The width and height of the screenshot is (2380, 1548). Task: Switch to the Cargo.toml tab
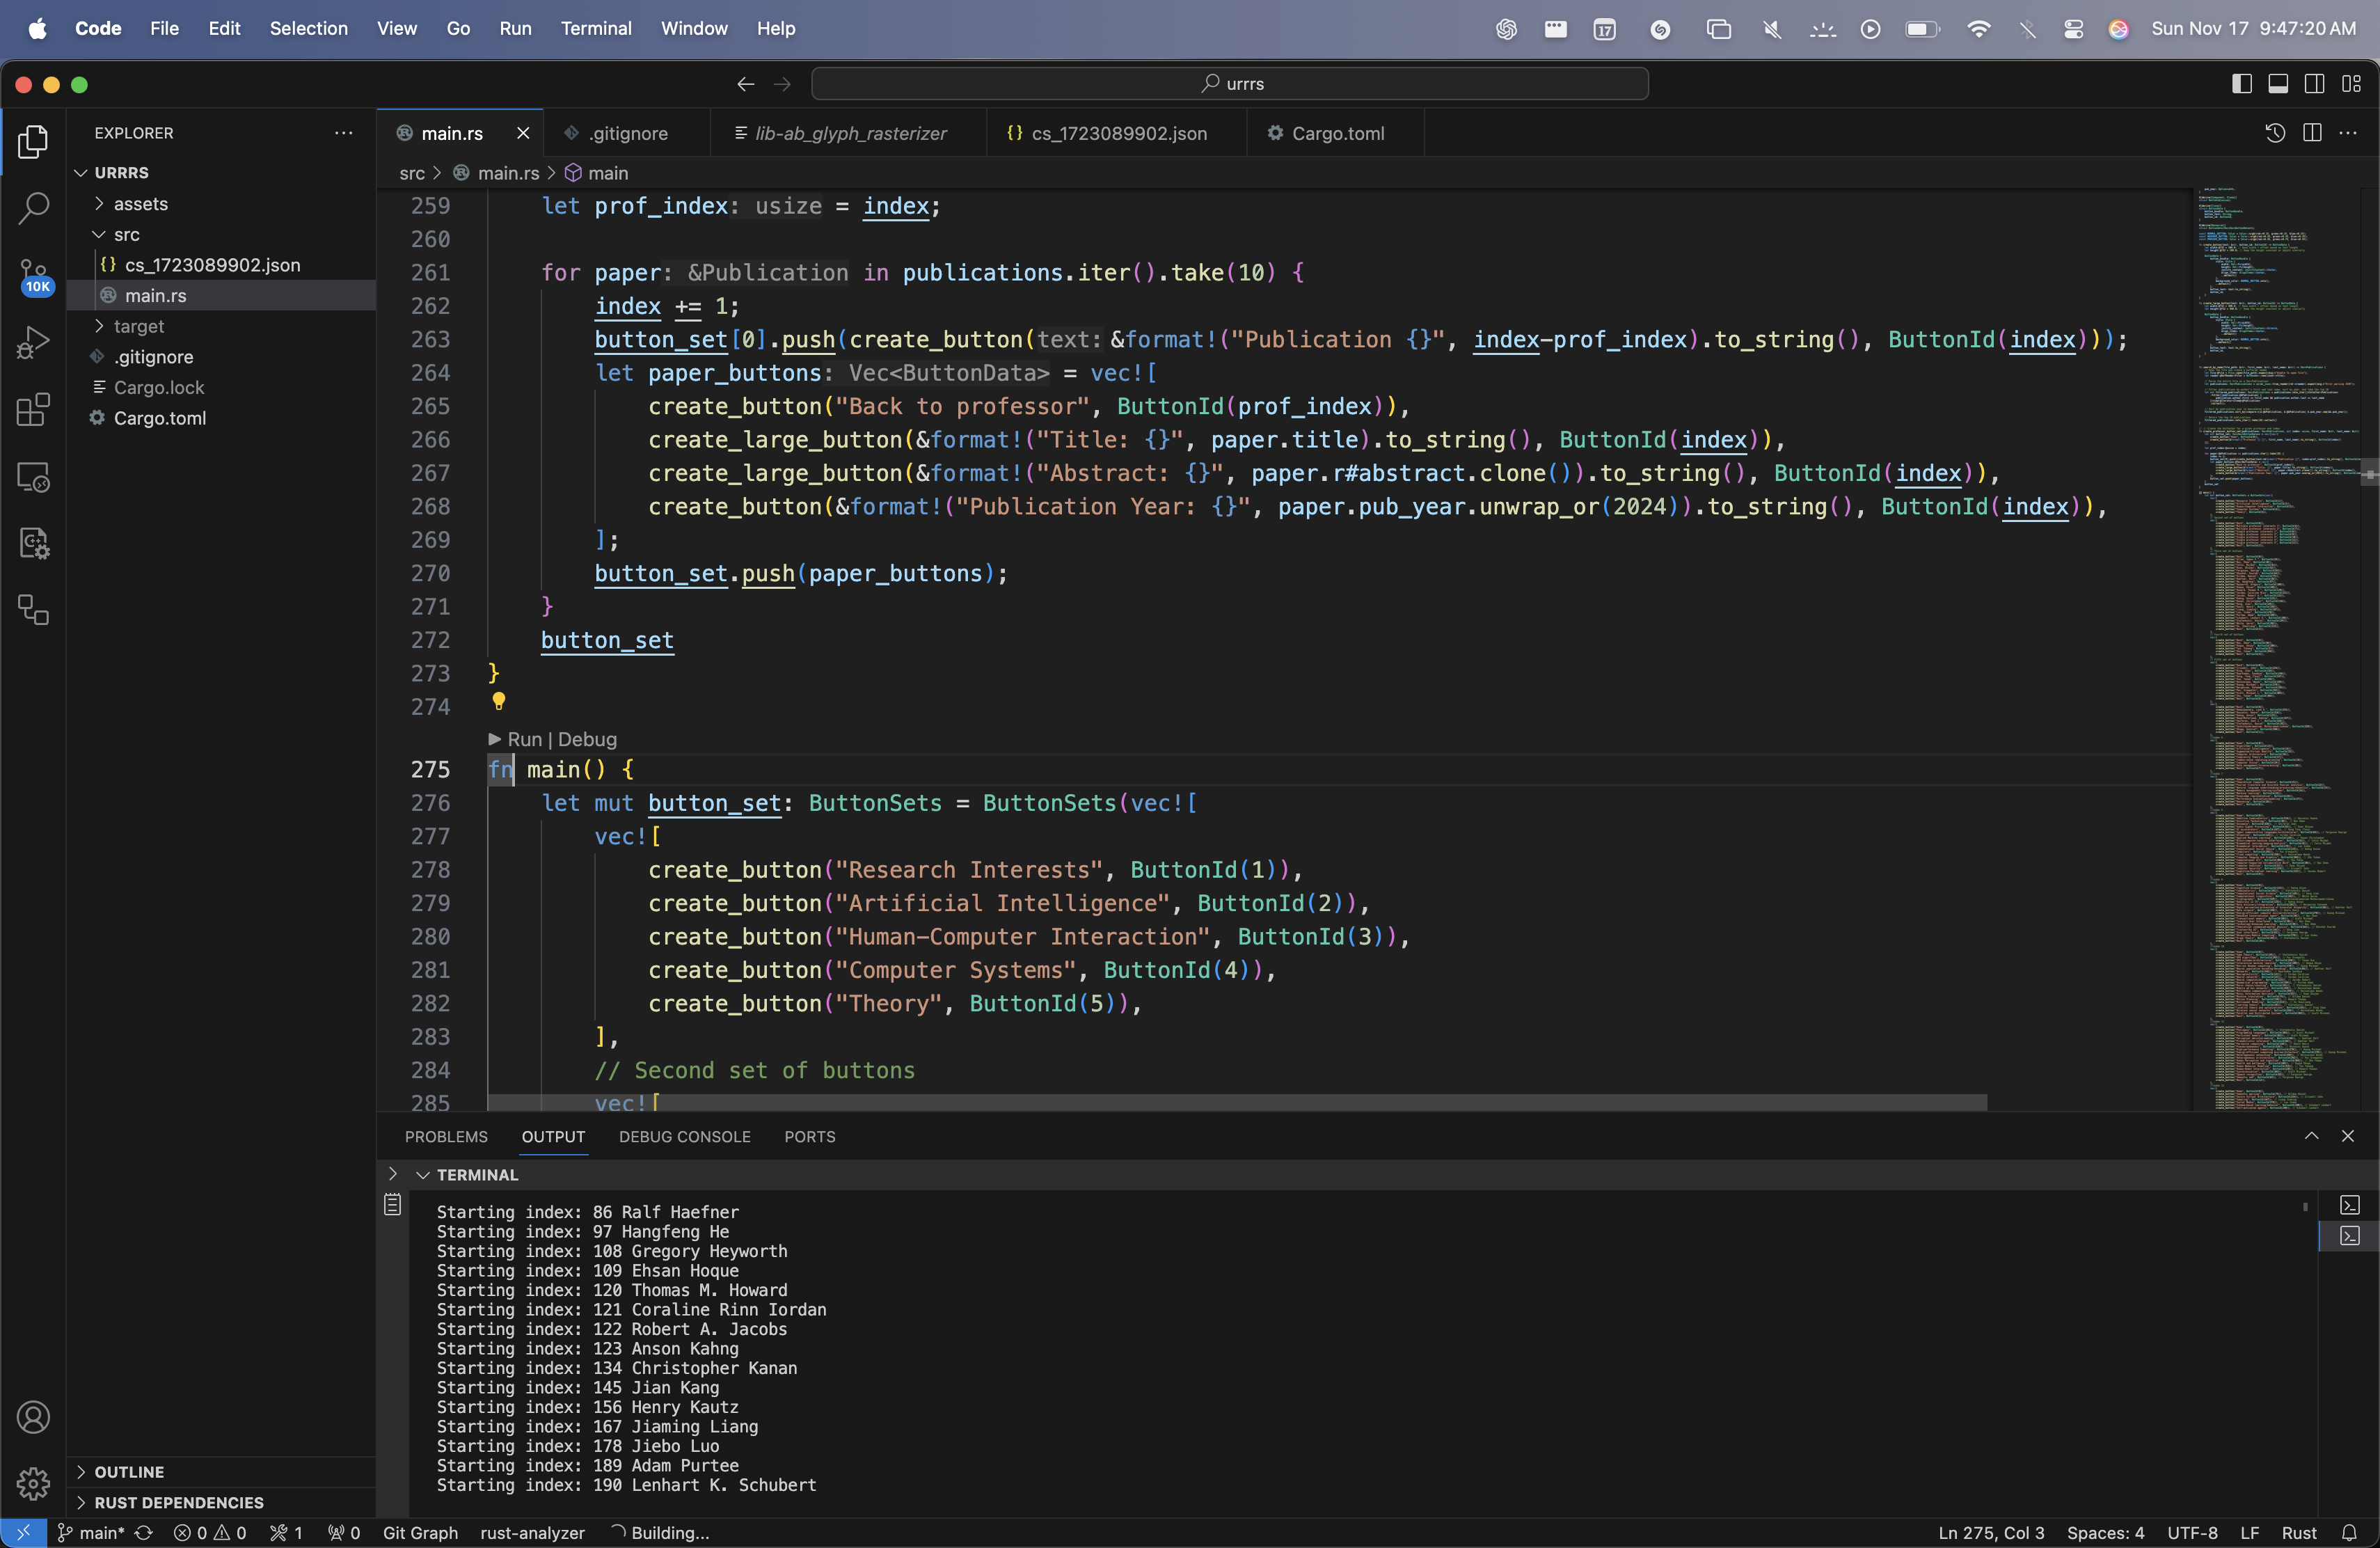(1336, 133)
